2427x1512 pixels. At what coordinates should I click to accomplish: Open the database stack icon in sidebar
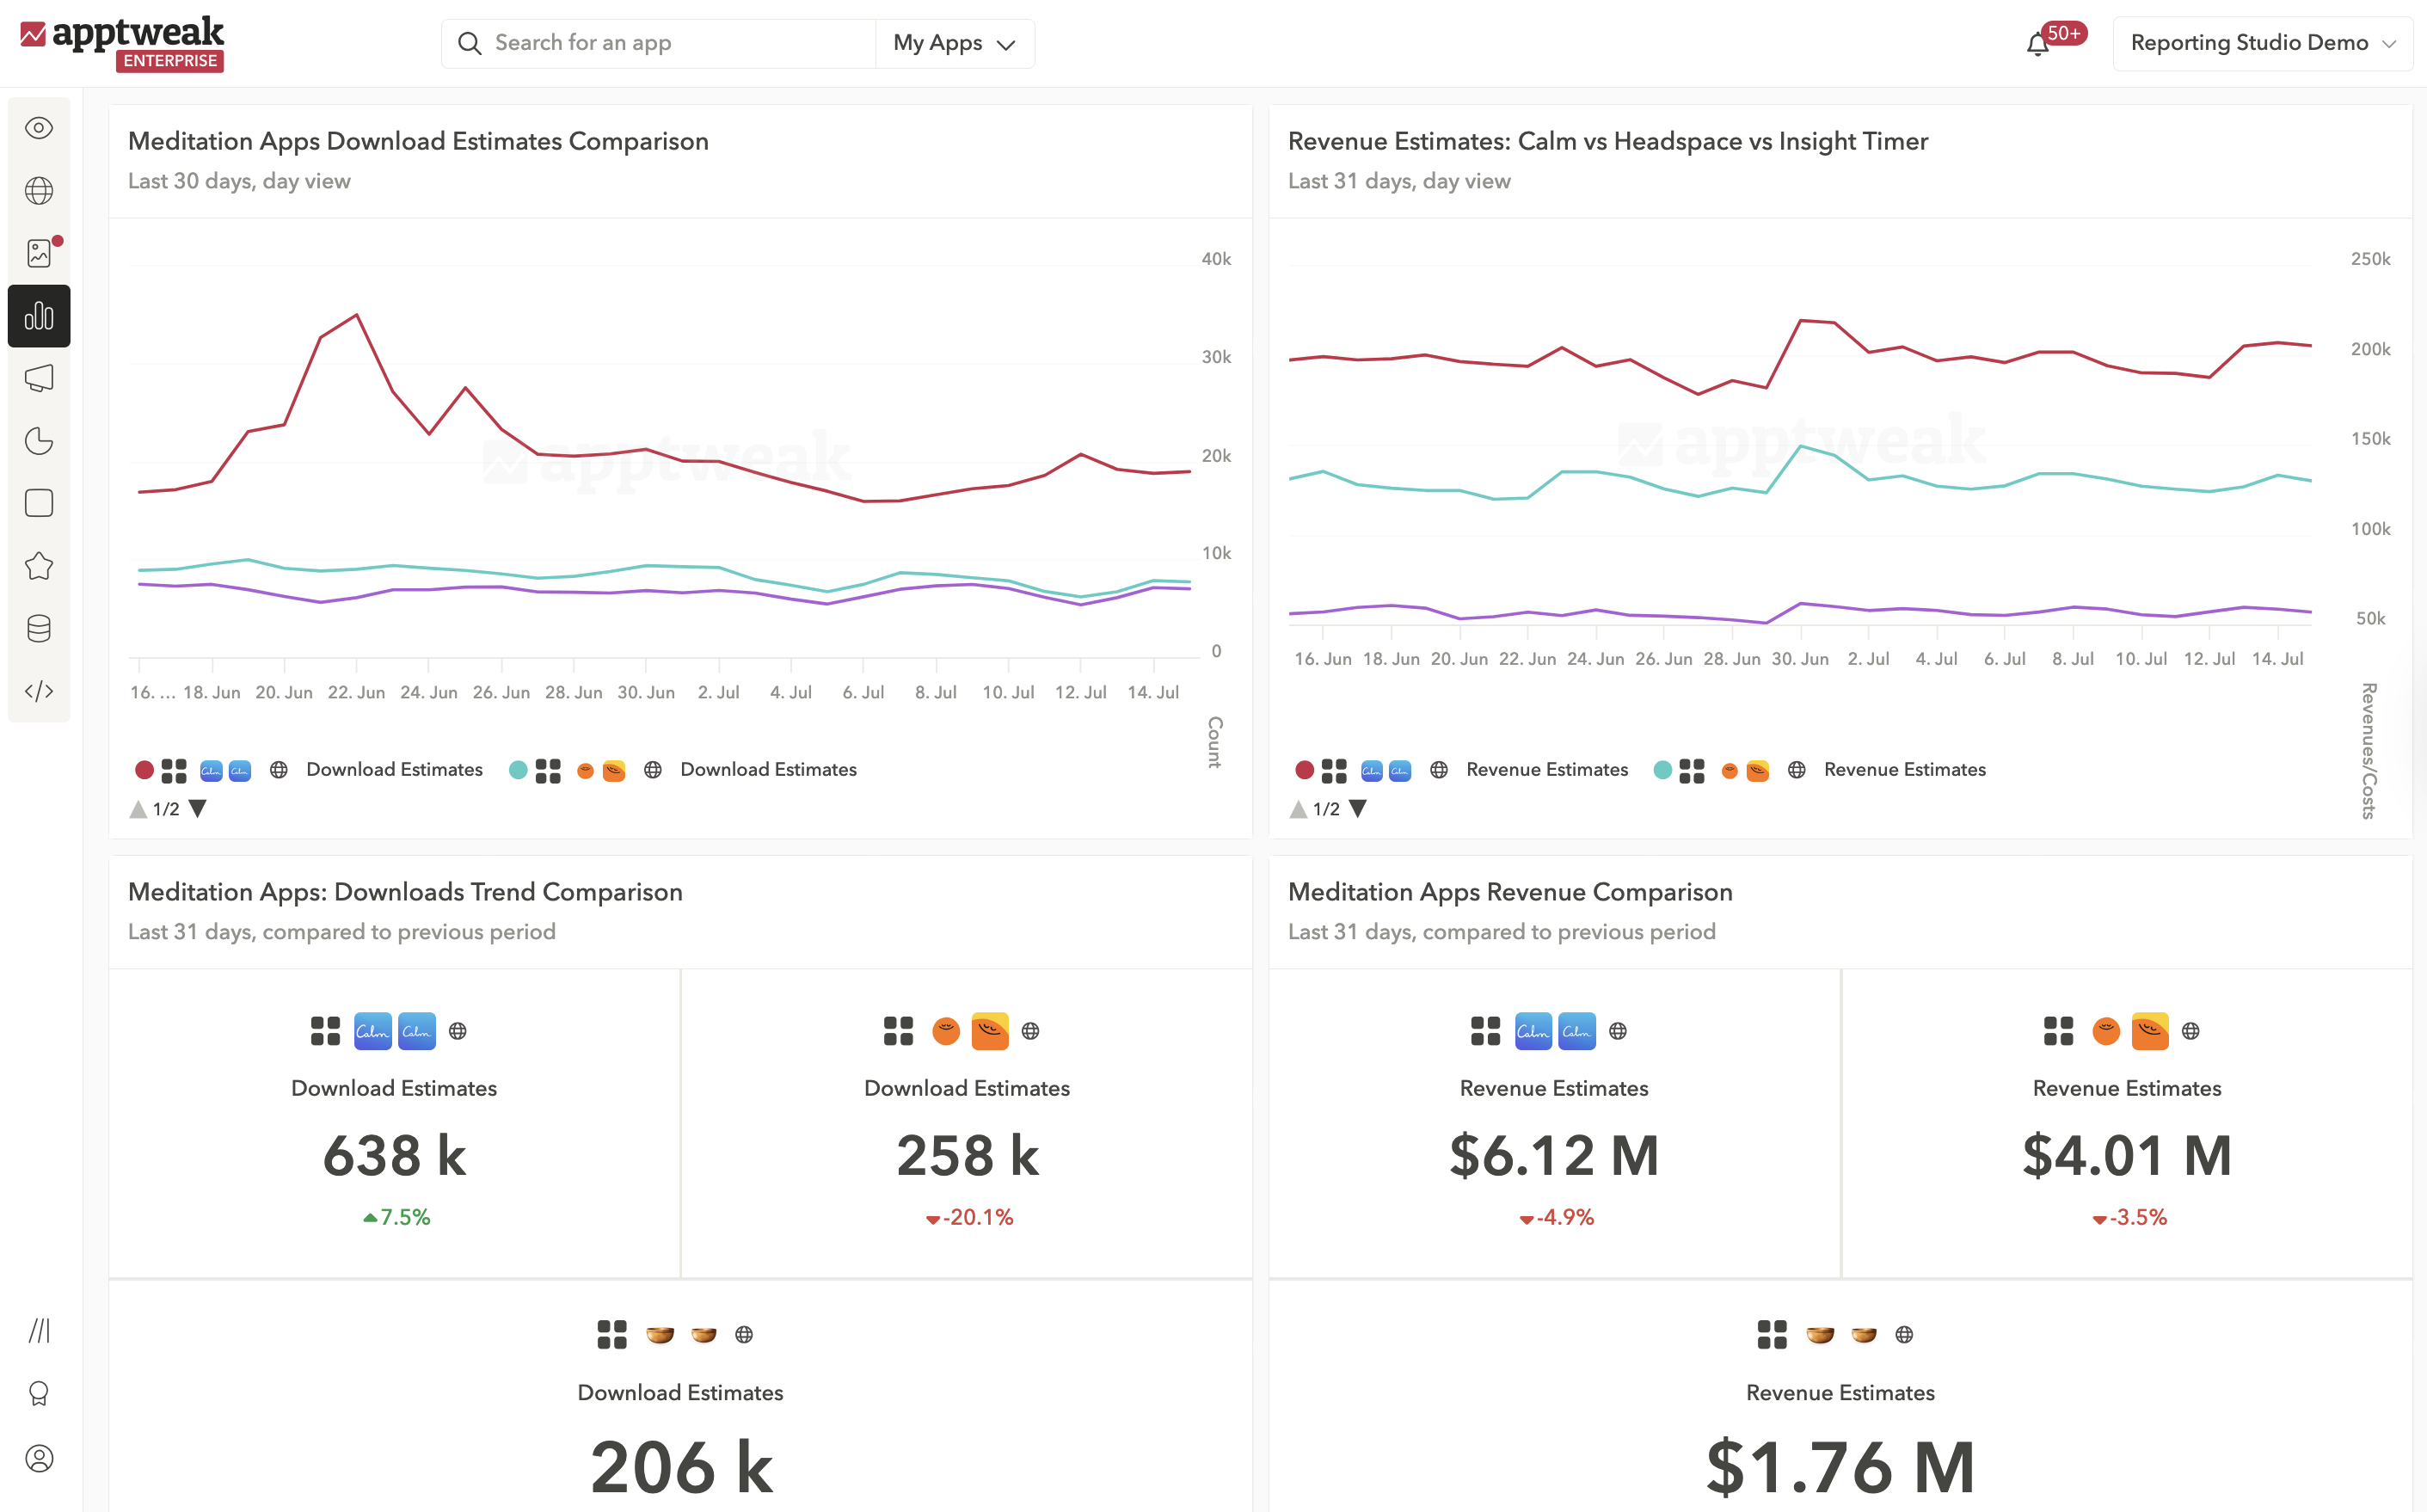pyautogui.click(x=39, y=628)
